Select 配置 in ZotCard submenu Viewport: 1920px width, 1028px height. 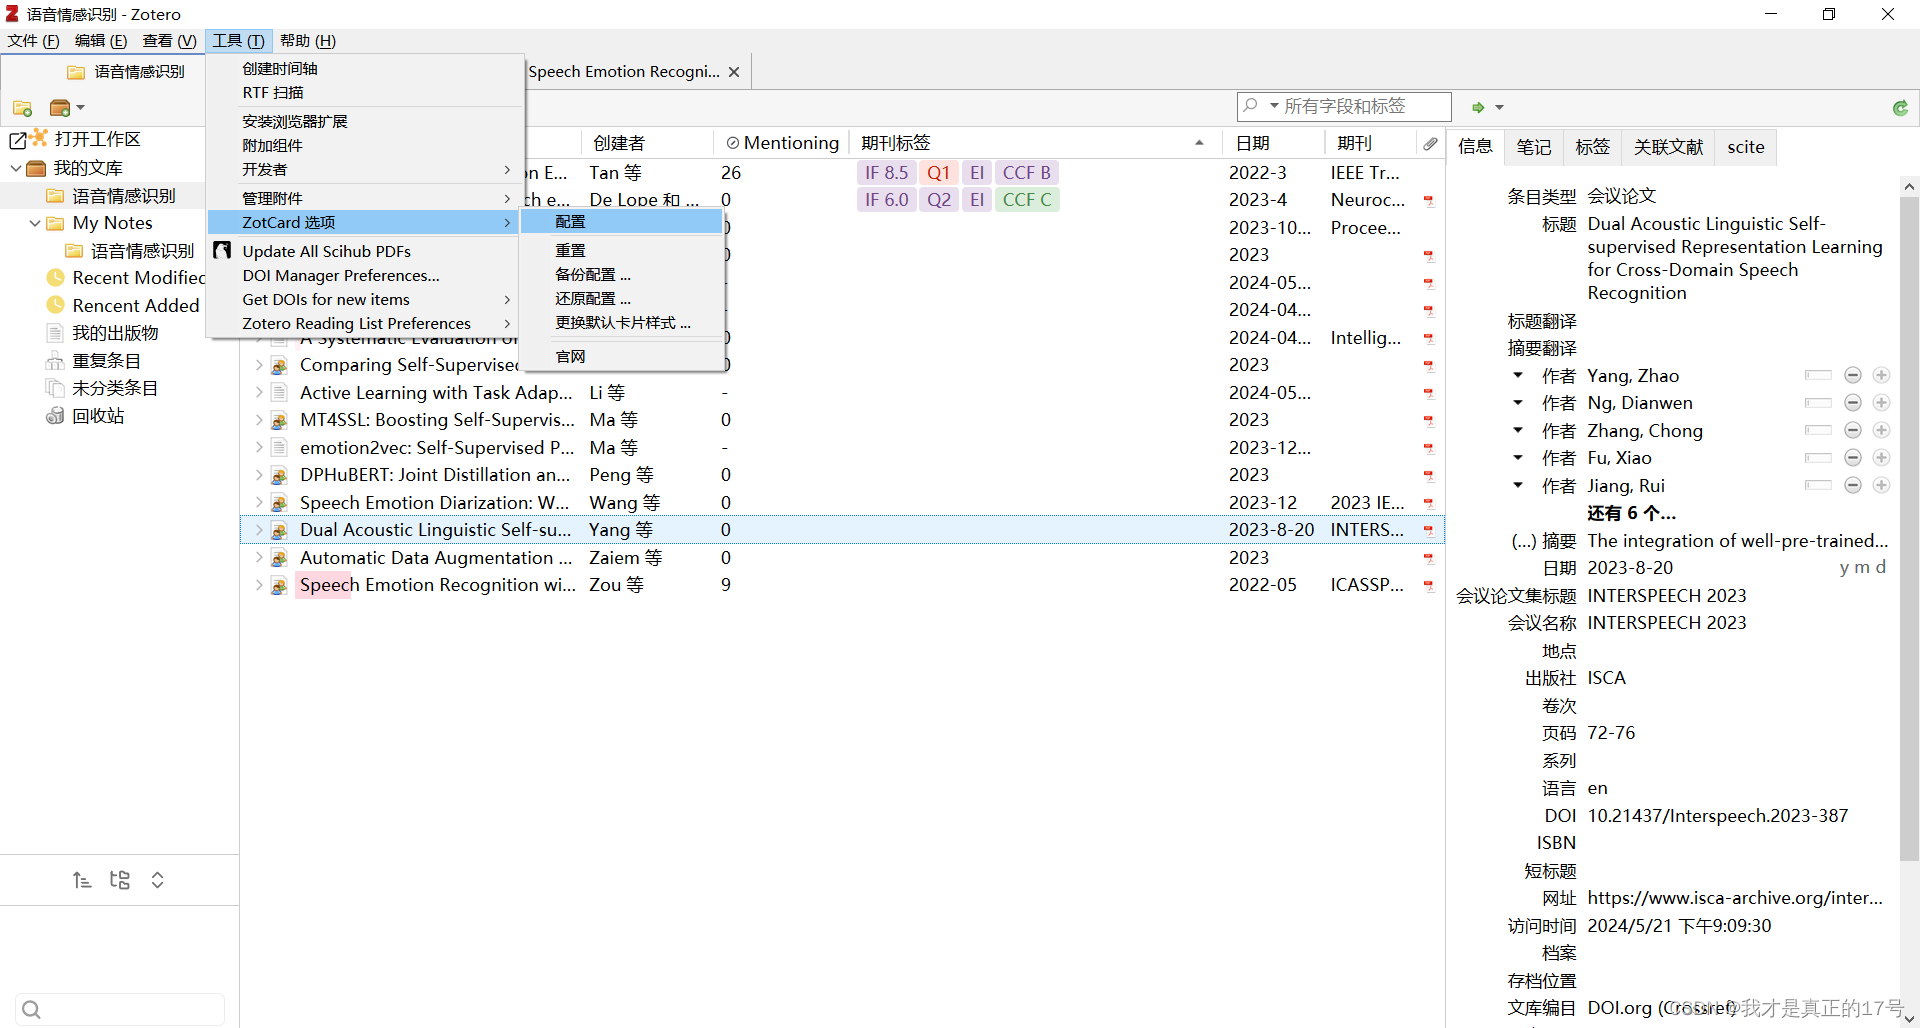tap(622, 221)
